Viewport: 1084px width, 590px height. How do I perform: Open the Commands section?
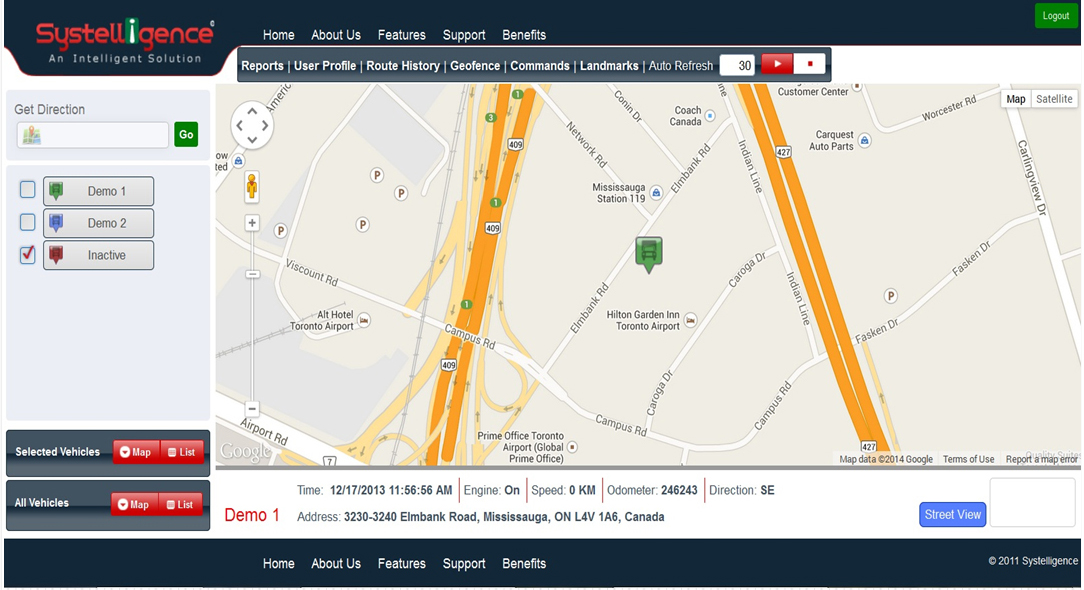click(x=540, y=66)
